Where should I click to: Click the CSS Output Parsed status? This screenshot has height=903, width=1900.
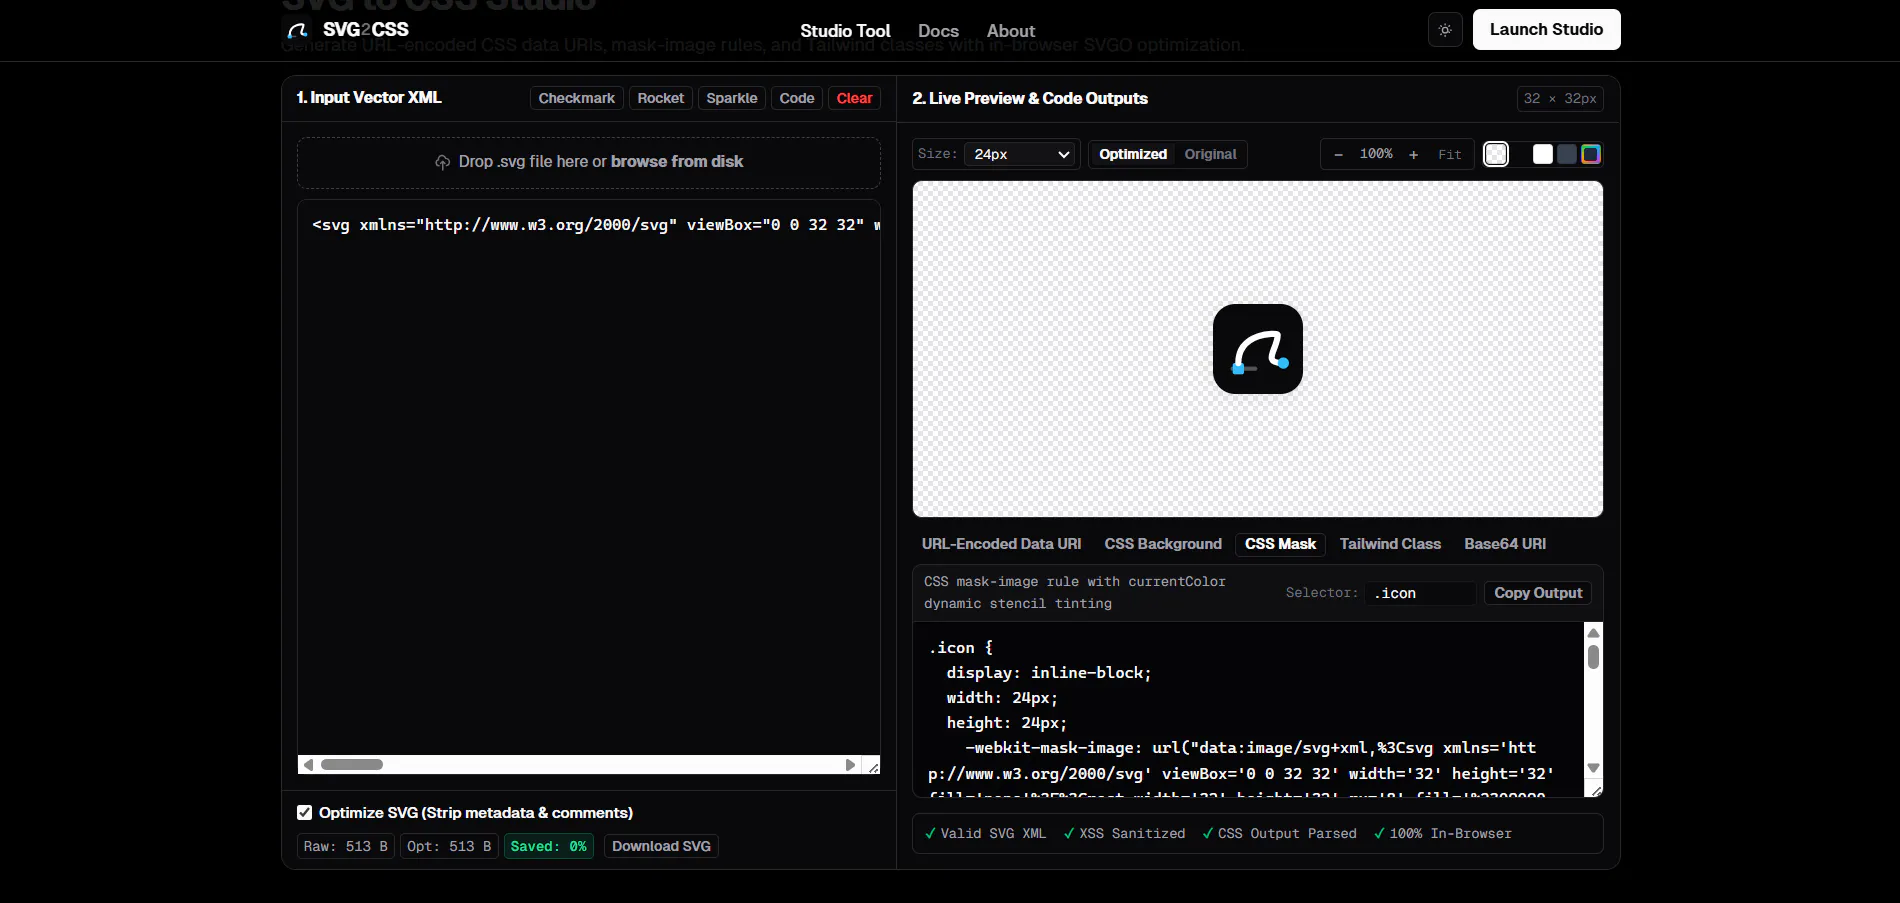pyautogui.click(x=1279, y=834)
